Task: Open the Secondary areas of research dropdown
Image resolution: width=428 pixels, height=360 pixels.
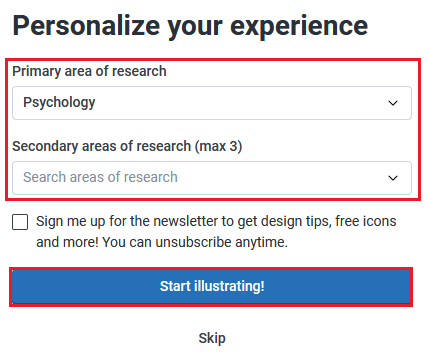Action: coord(212,178)
